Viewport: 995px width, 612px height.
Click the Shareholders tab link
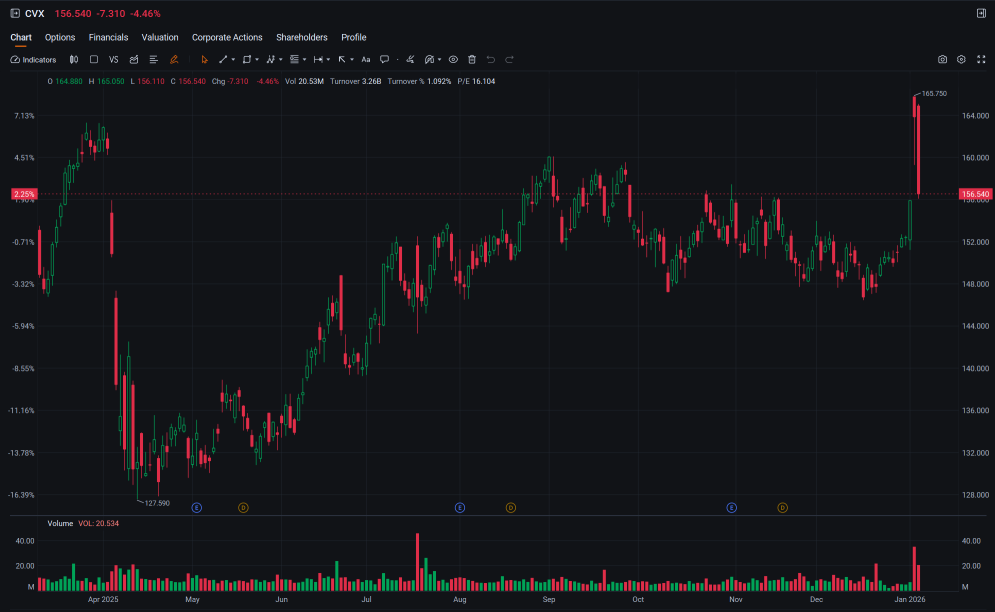301,37
